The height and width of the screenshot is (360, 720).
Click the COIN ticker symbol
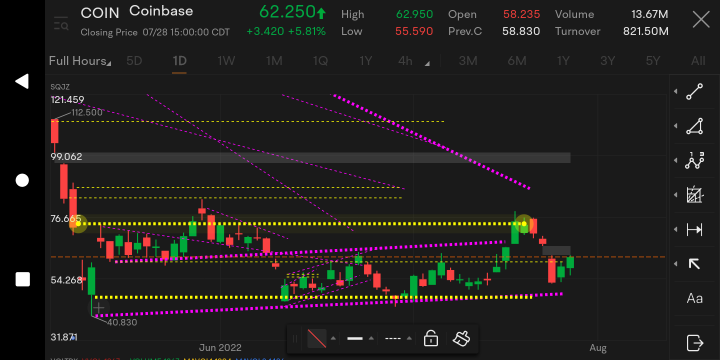coord(100,13)
